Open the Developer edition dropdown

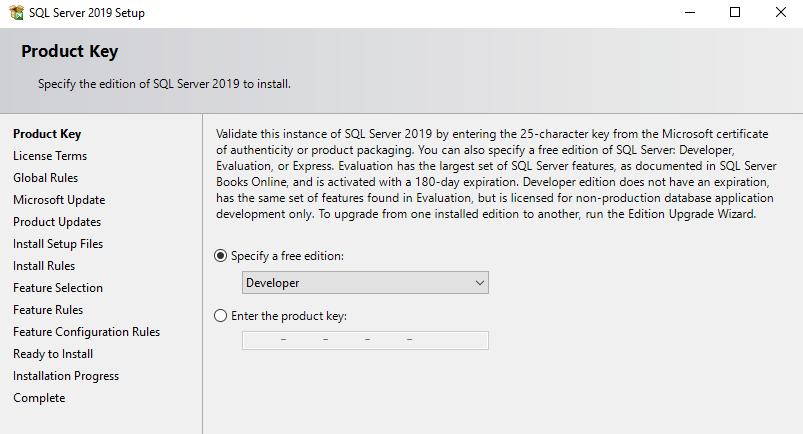point(365,283)
